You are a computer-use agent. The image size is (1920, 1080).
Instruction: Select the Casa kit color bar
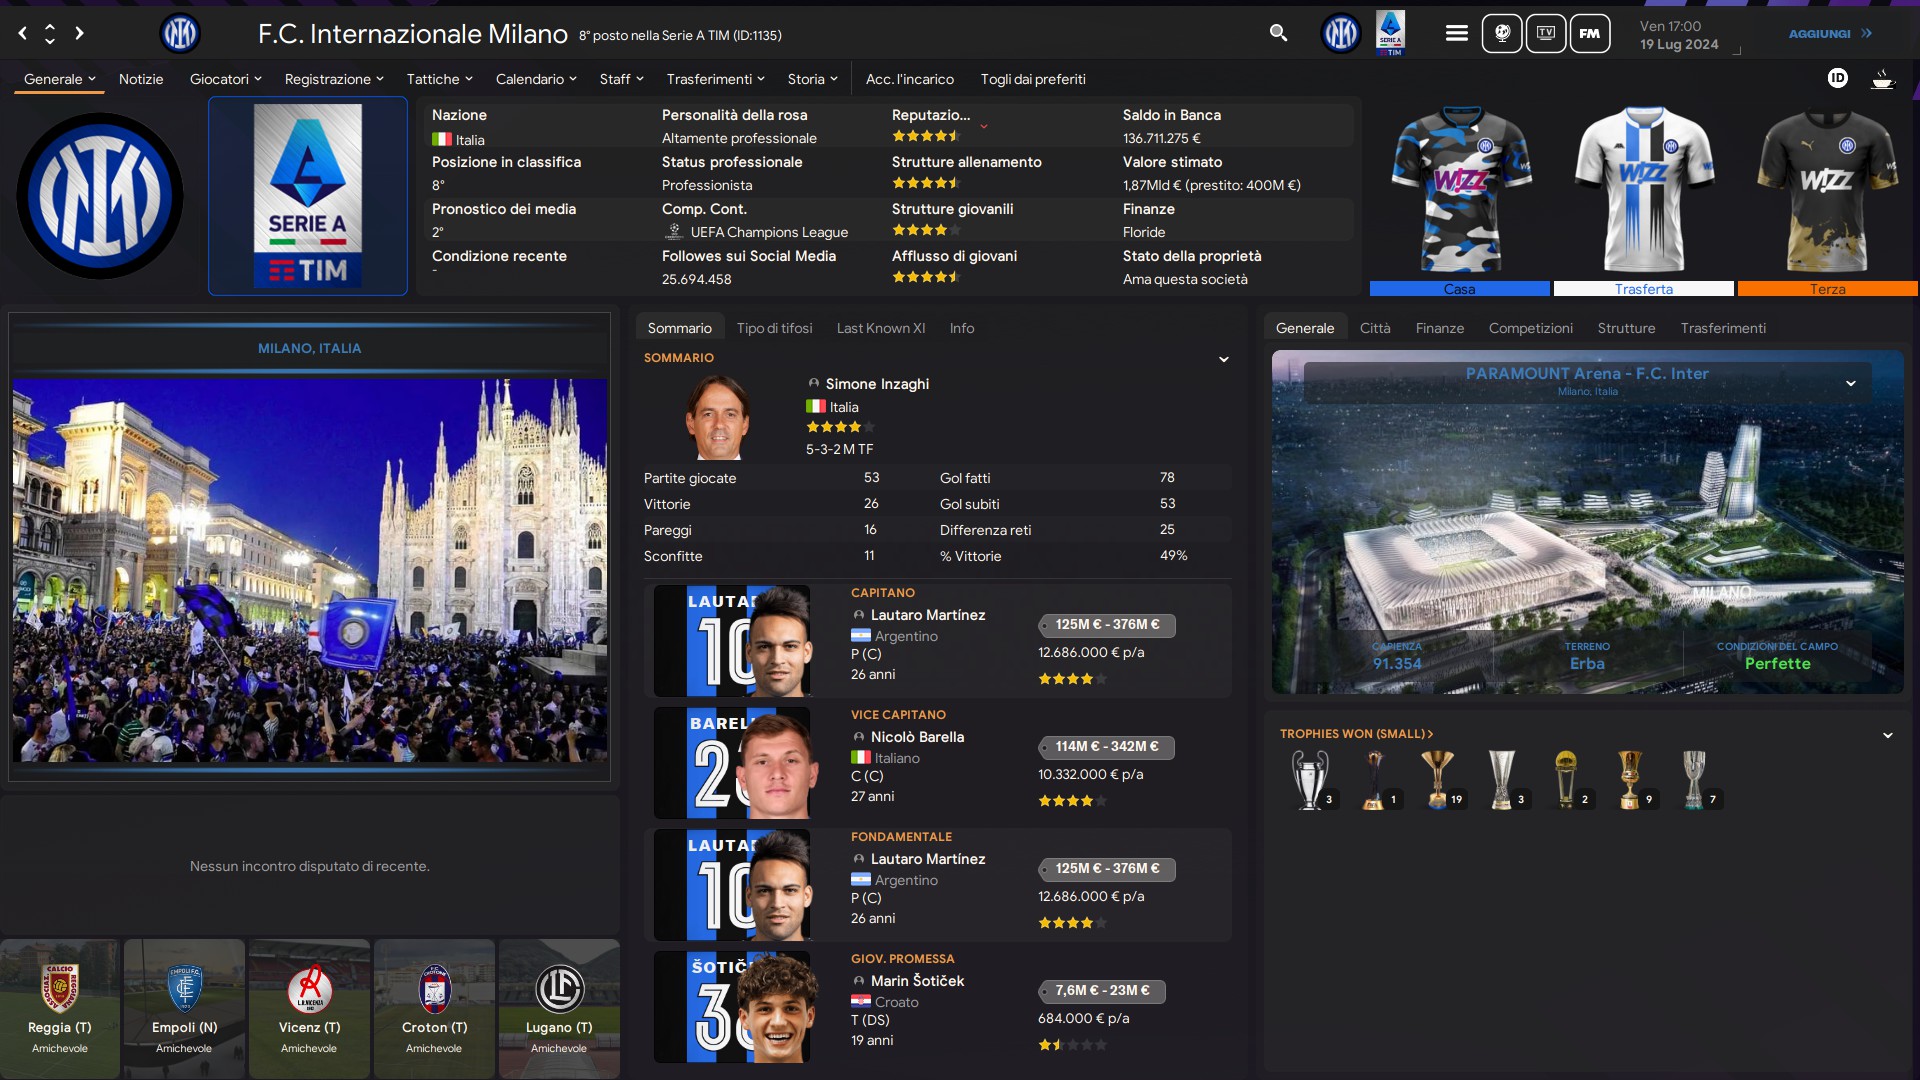tap(1459, 289)
